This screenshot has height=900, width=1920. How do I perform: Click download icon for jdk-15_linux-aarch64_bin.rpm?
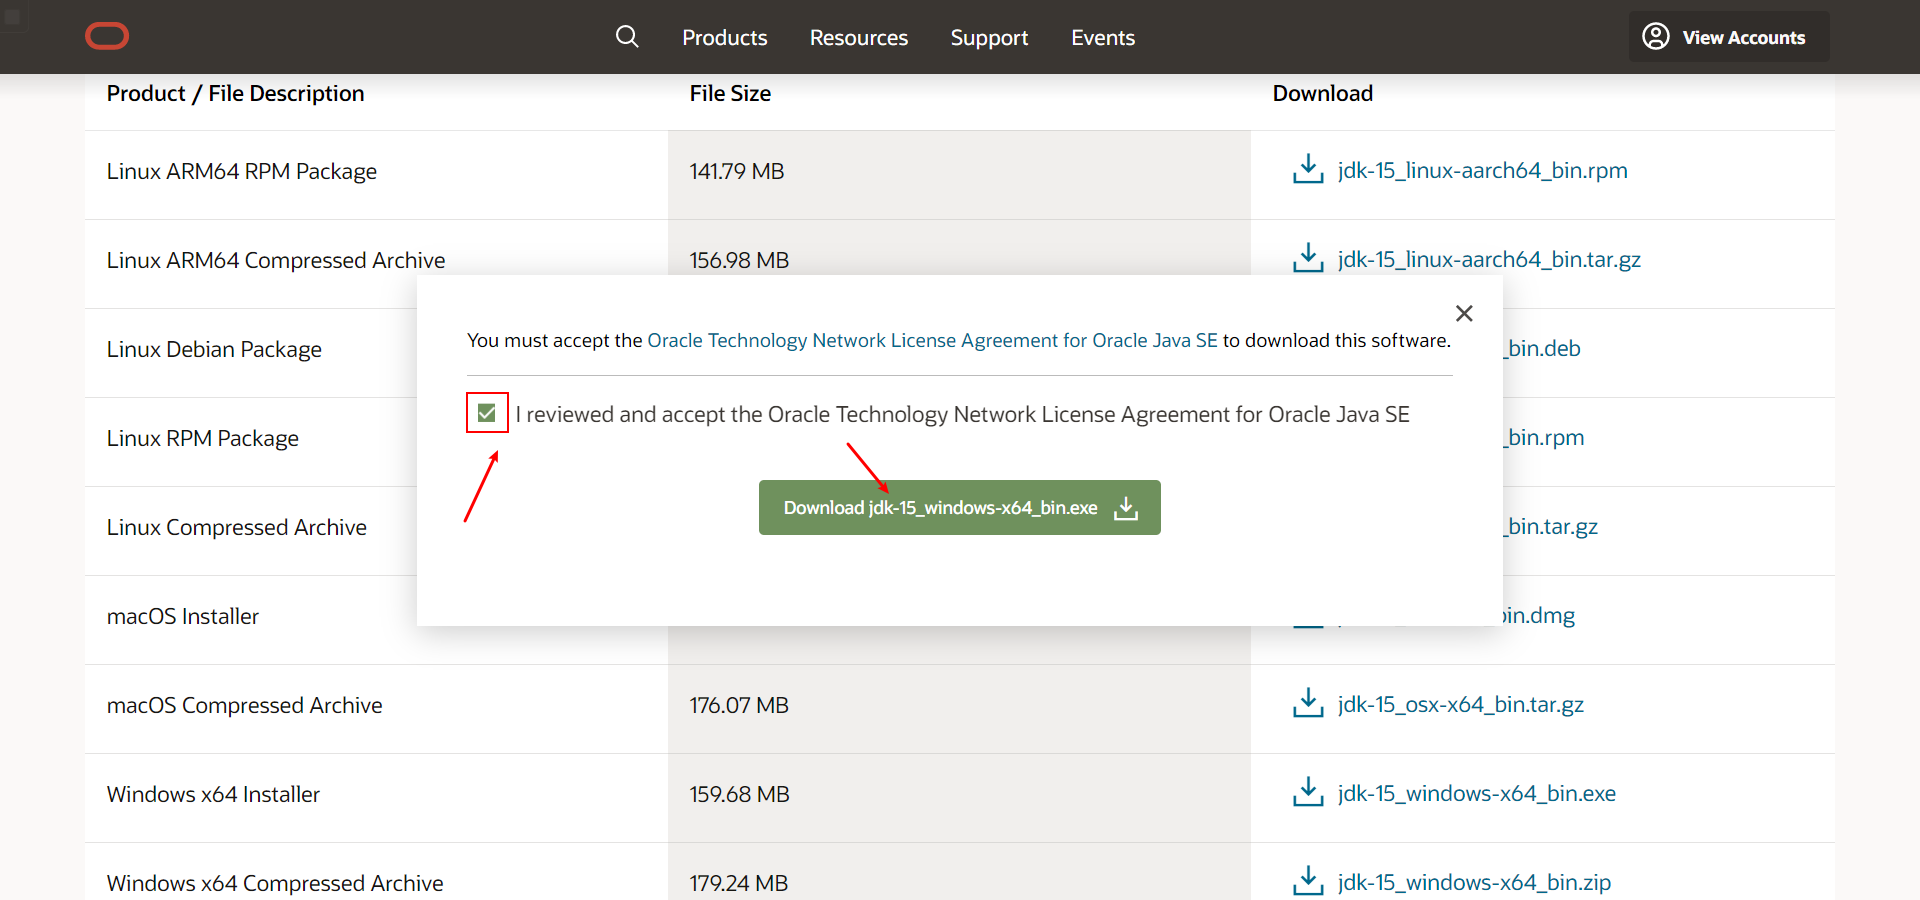1308,169
